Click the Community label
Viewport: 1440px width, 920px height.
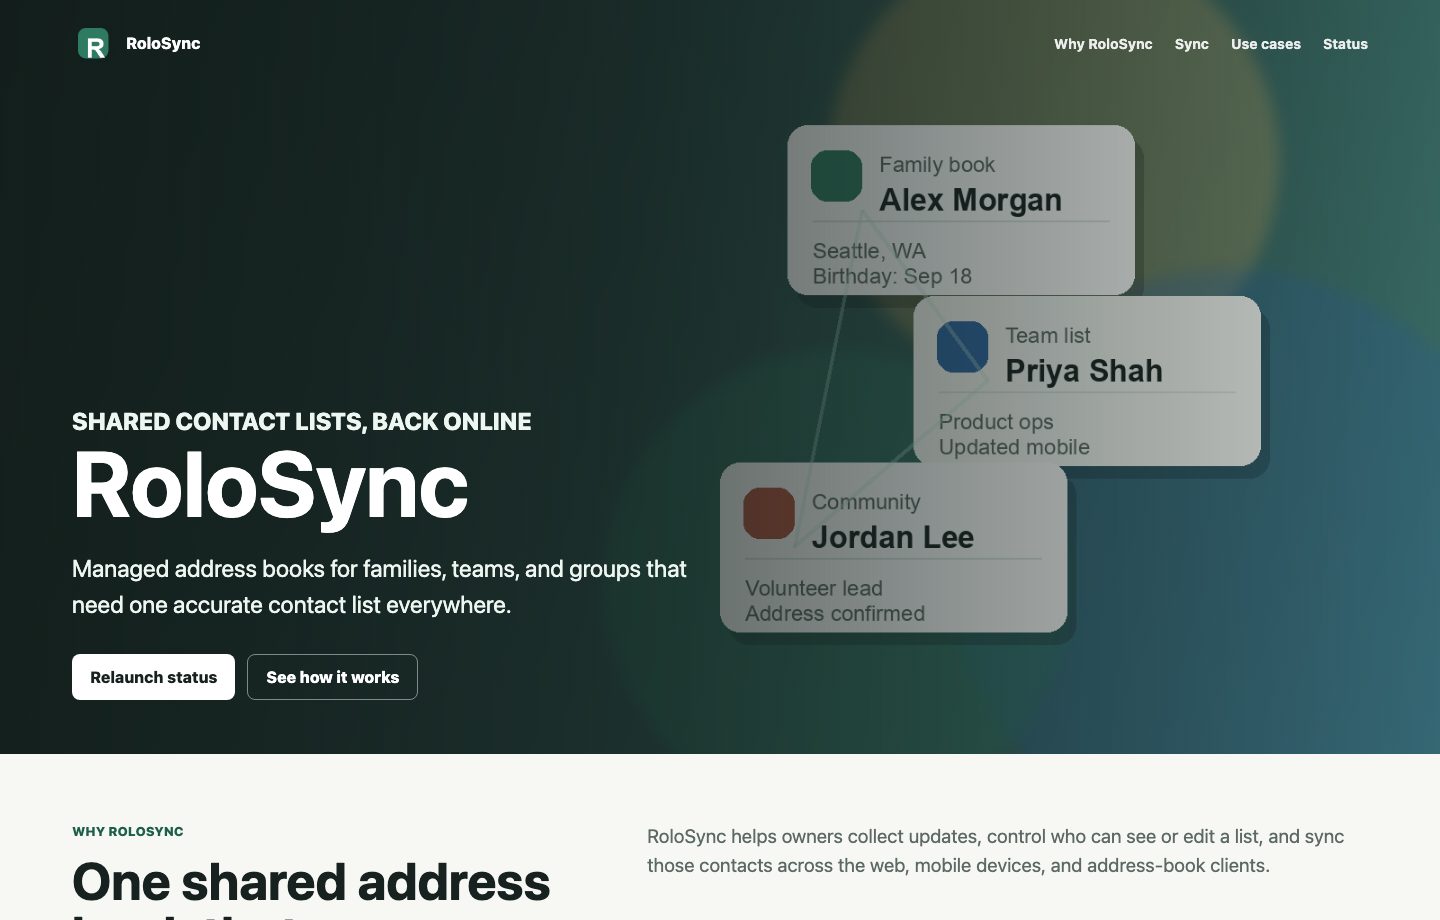coord(866,502)
